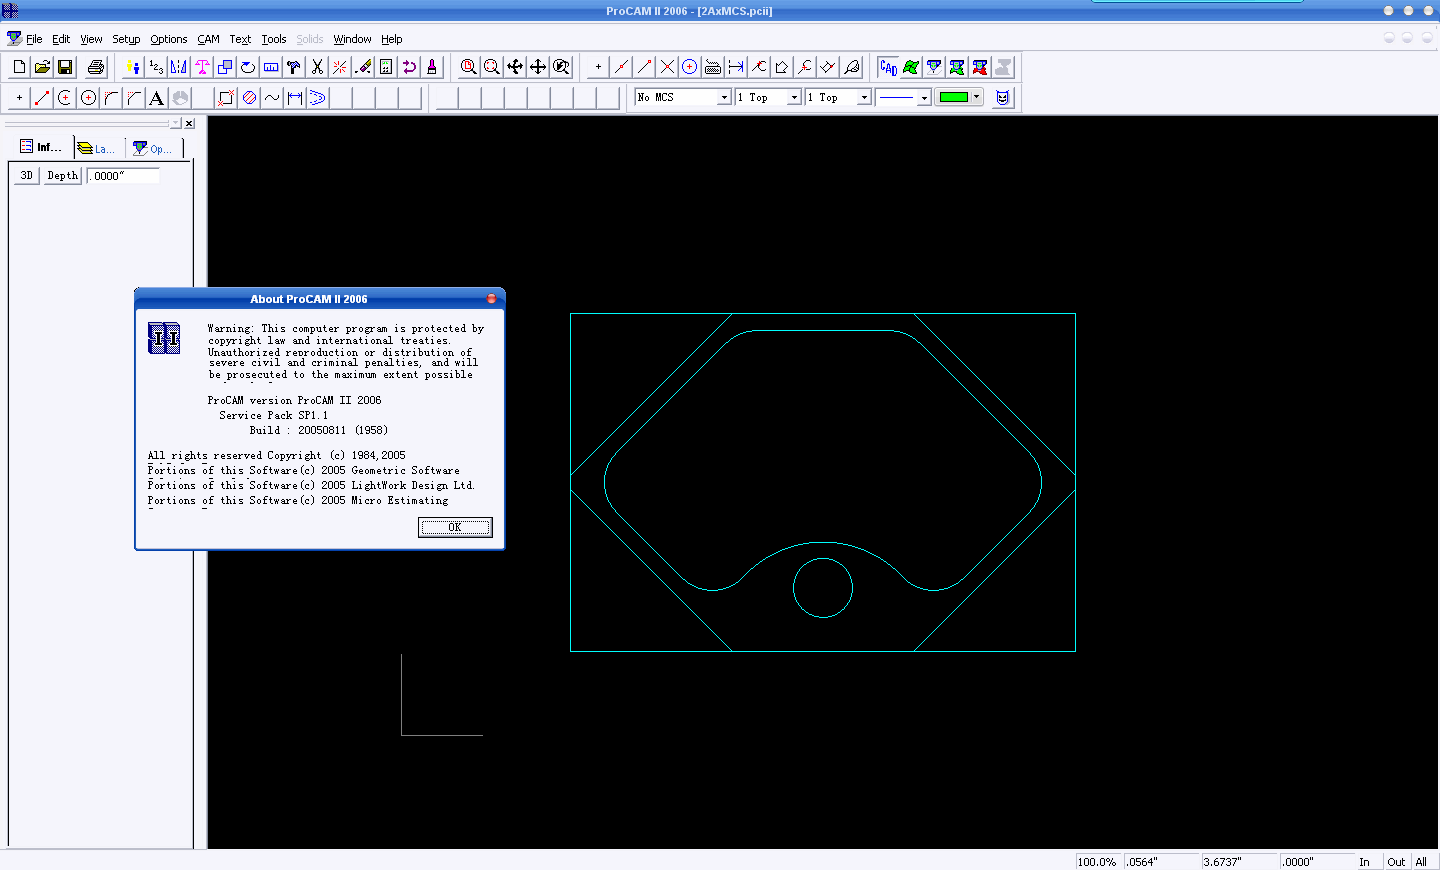Select the snap to circle center icon
Image resolution: width=1440 pixels, height=870 pixels.
(690, 67)
